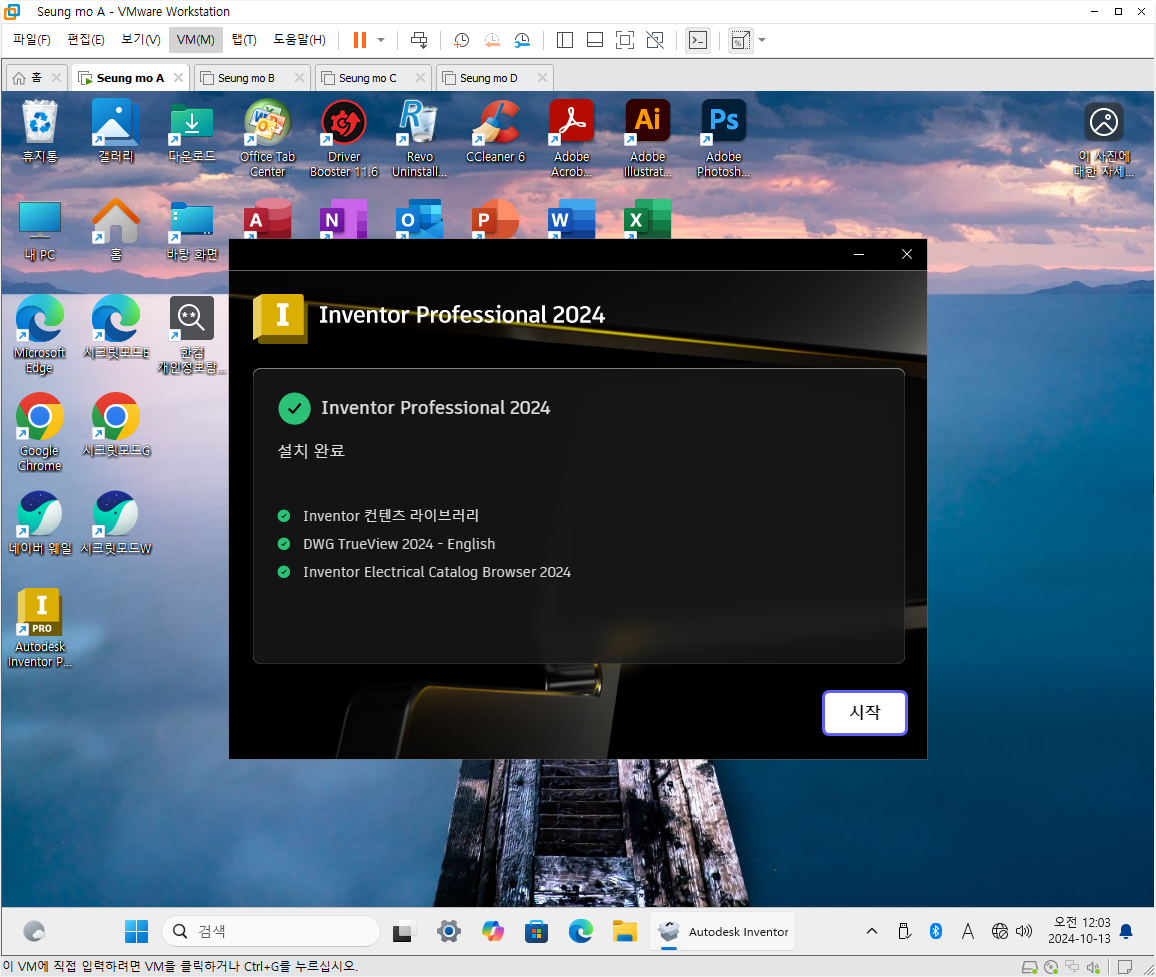Viewport: 1156px width, 977px height.
Task: Launch 시크릿모드W Whale shortcut
Action: click(x=116, y=524)
